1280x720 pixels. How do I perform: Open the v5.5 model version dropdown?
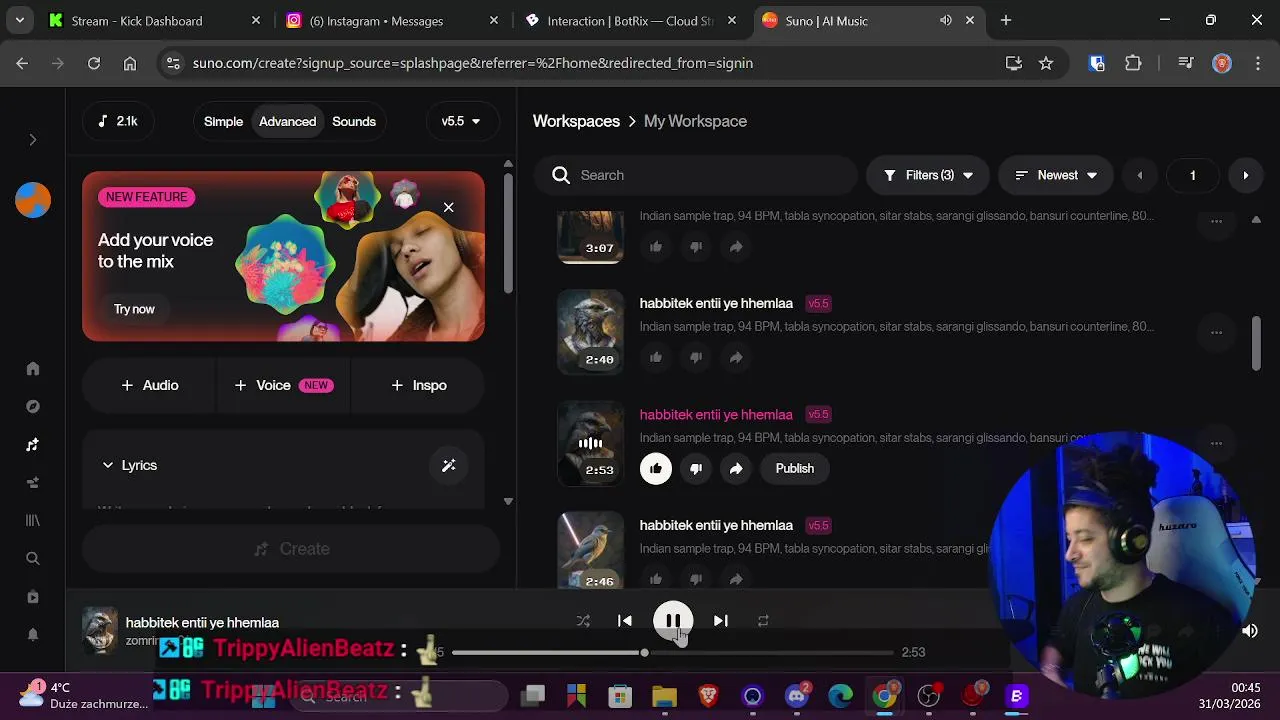click(461, 121)
